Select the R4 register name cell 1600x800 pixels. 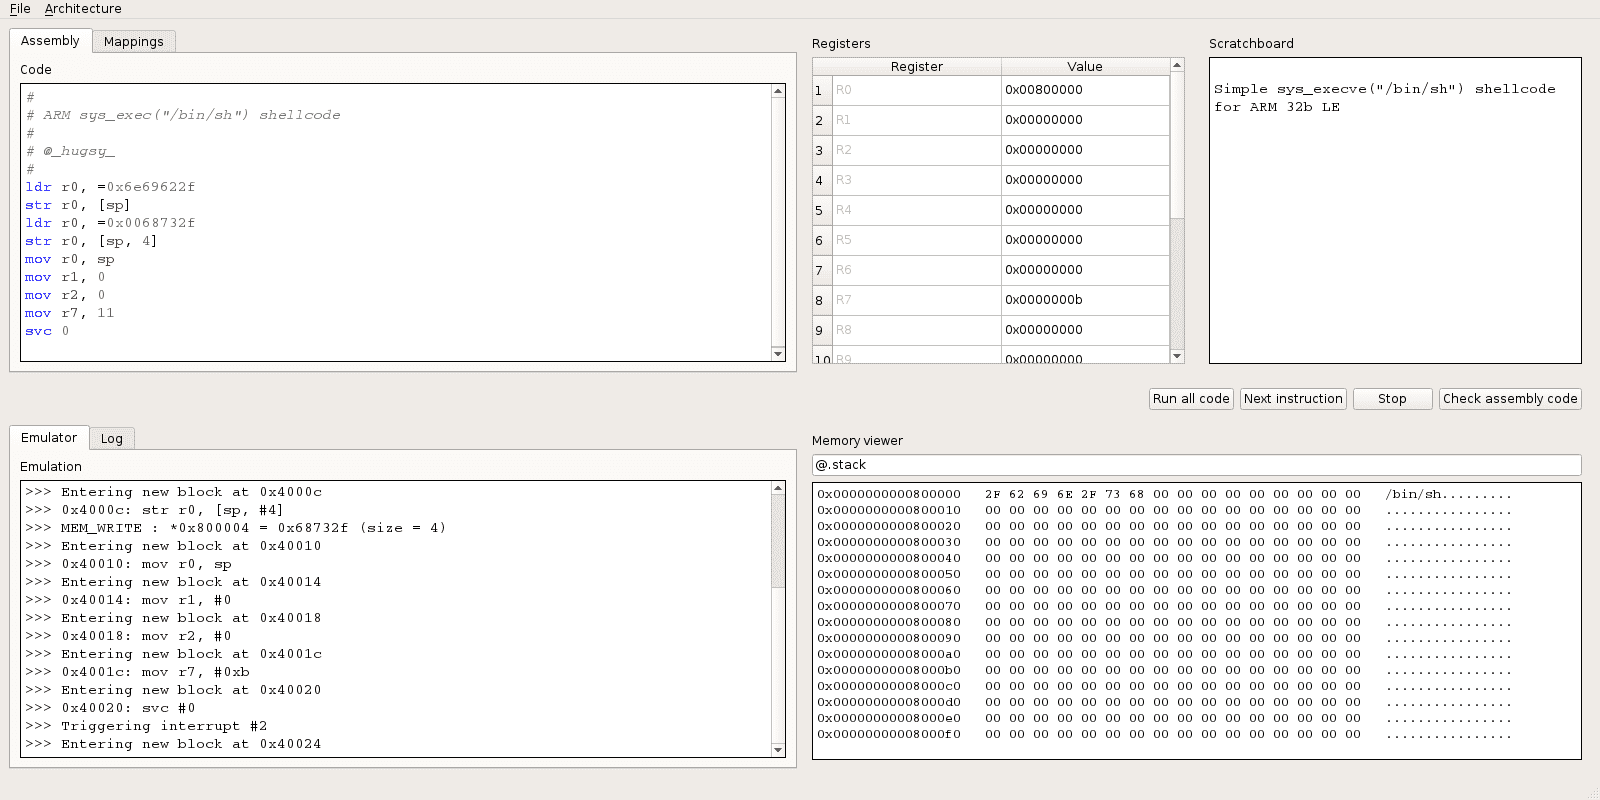click(916, 210)
